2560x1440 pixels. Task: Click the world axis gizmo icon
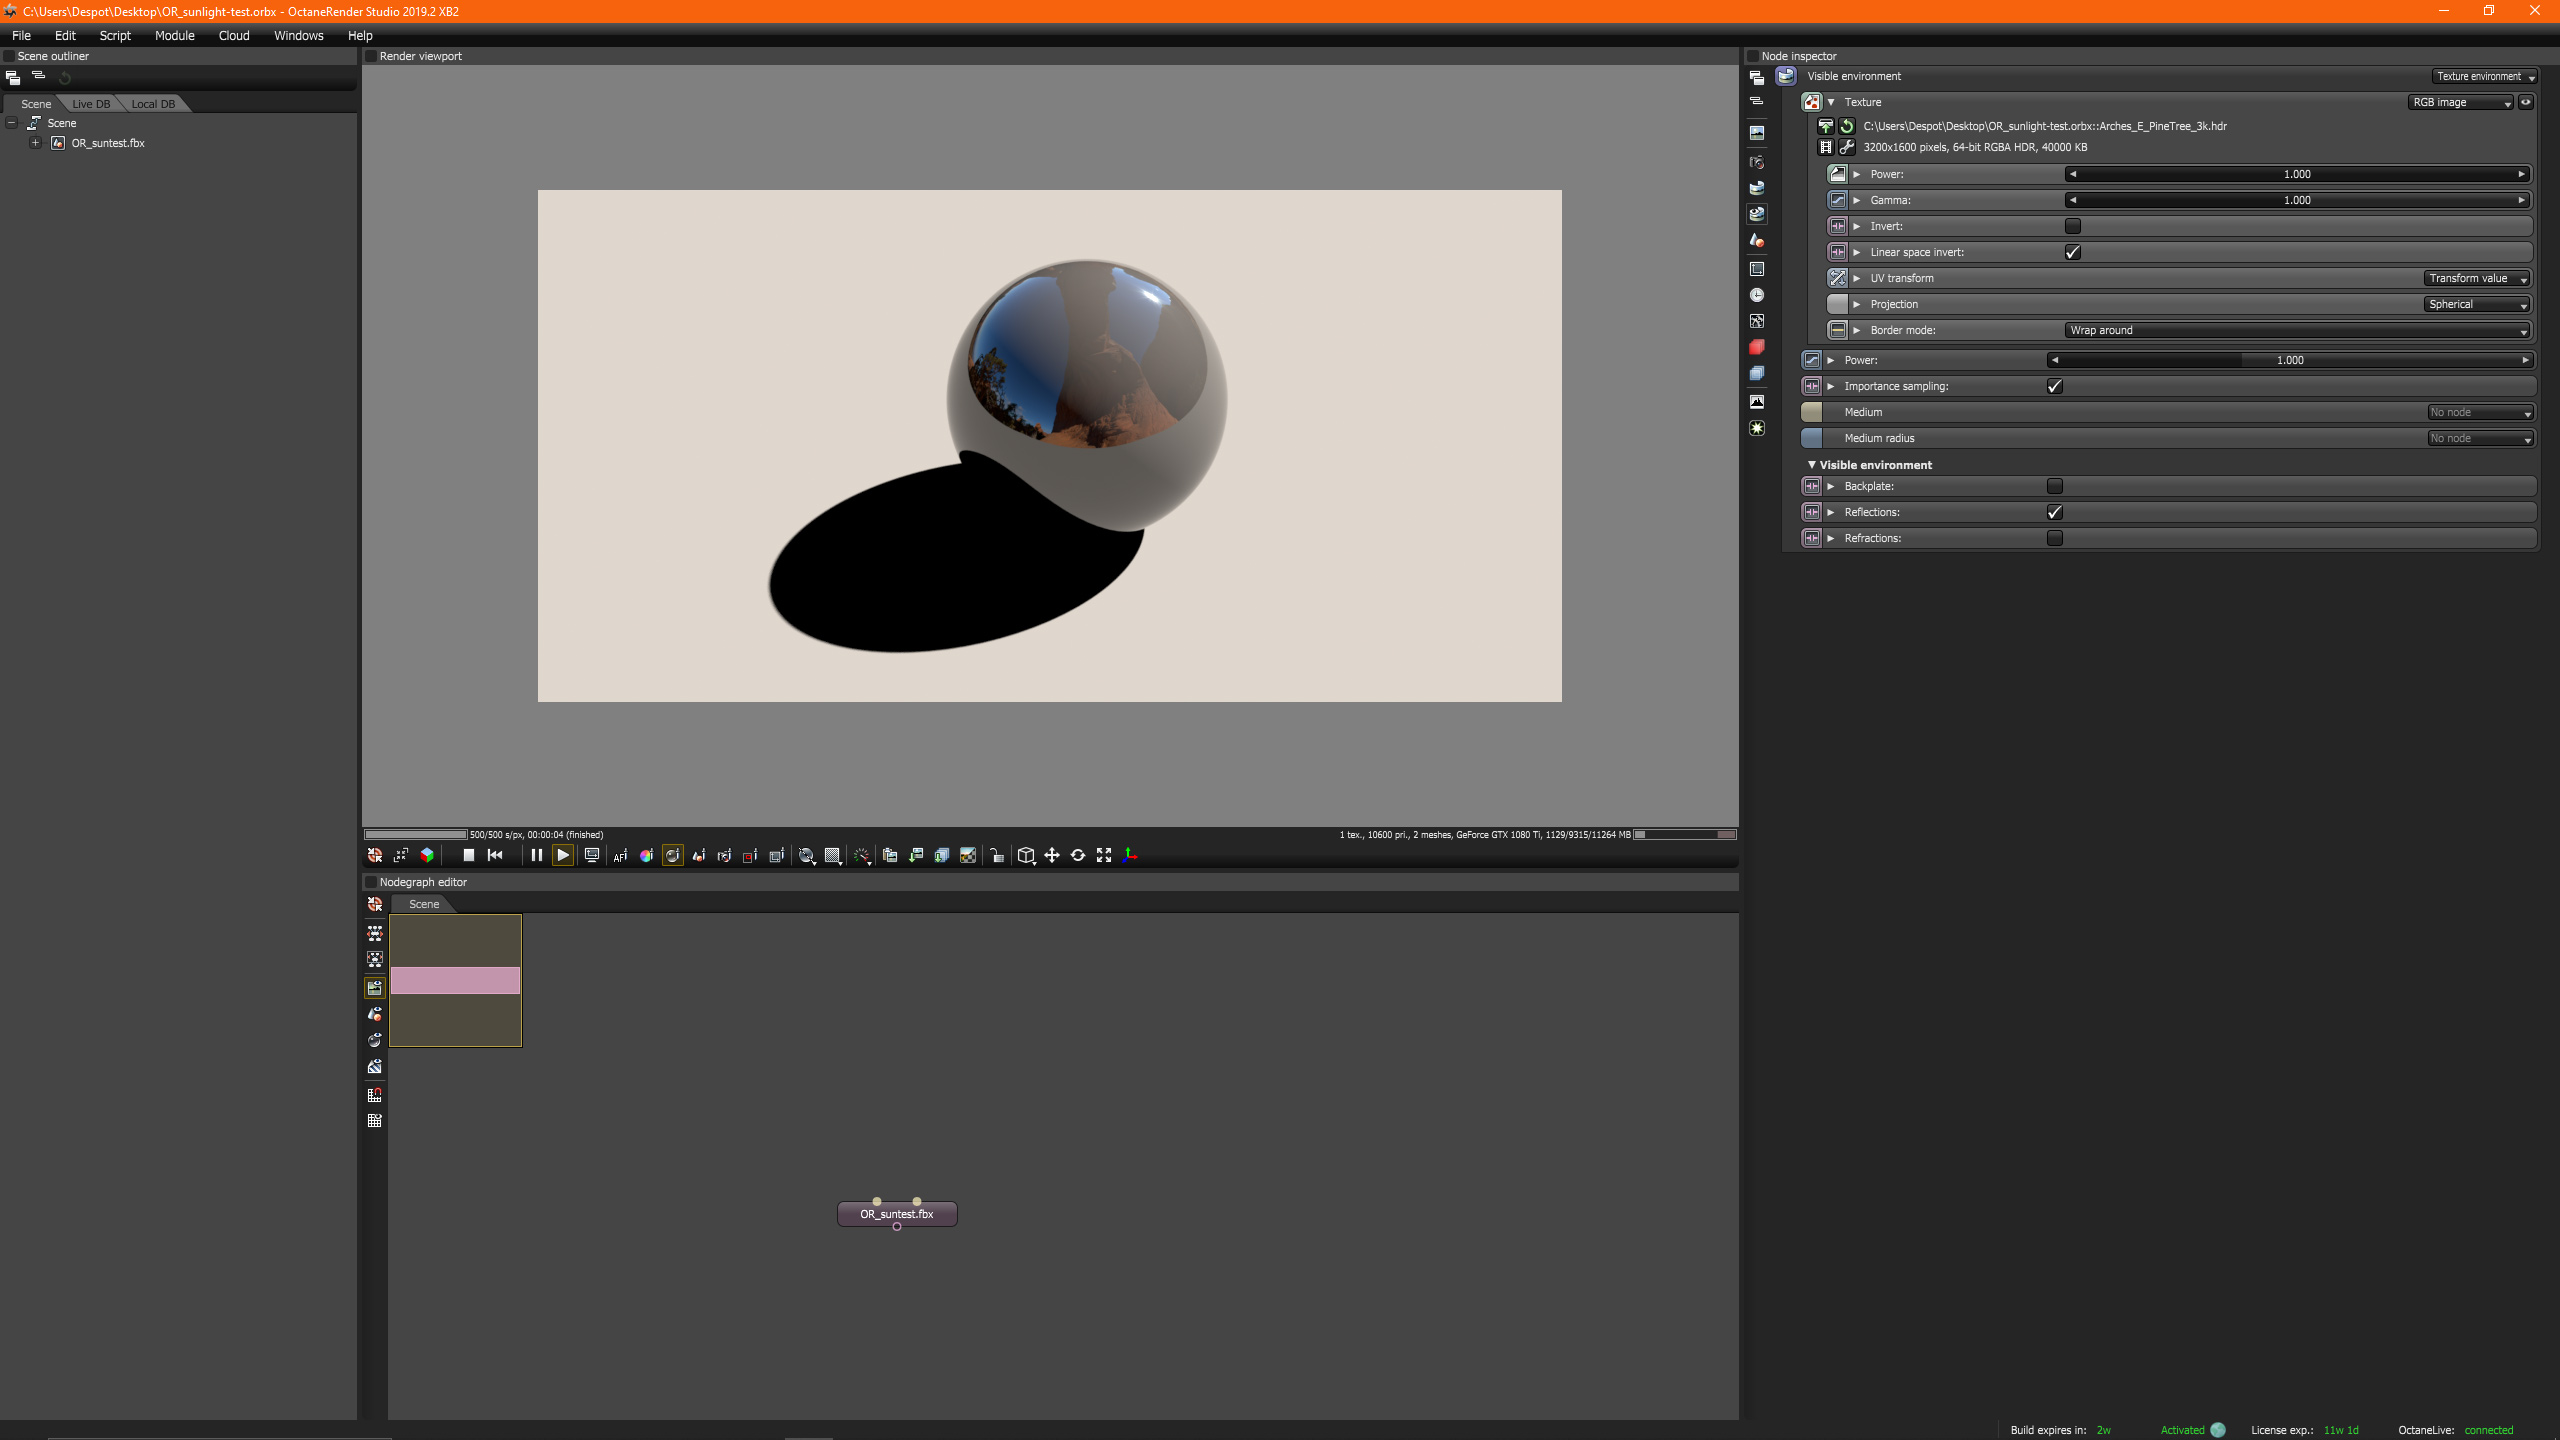tap(1130, 855)
